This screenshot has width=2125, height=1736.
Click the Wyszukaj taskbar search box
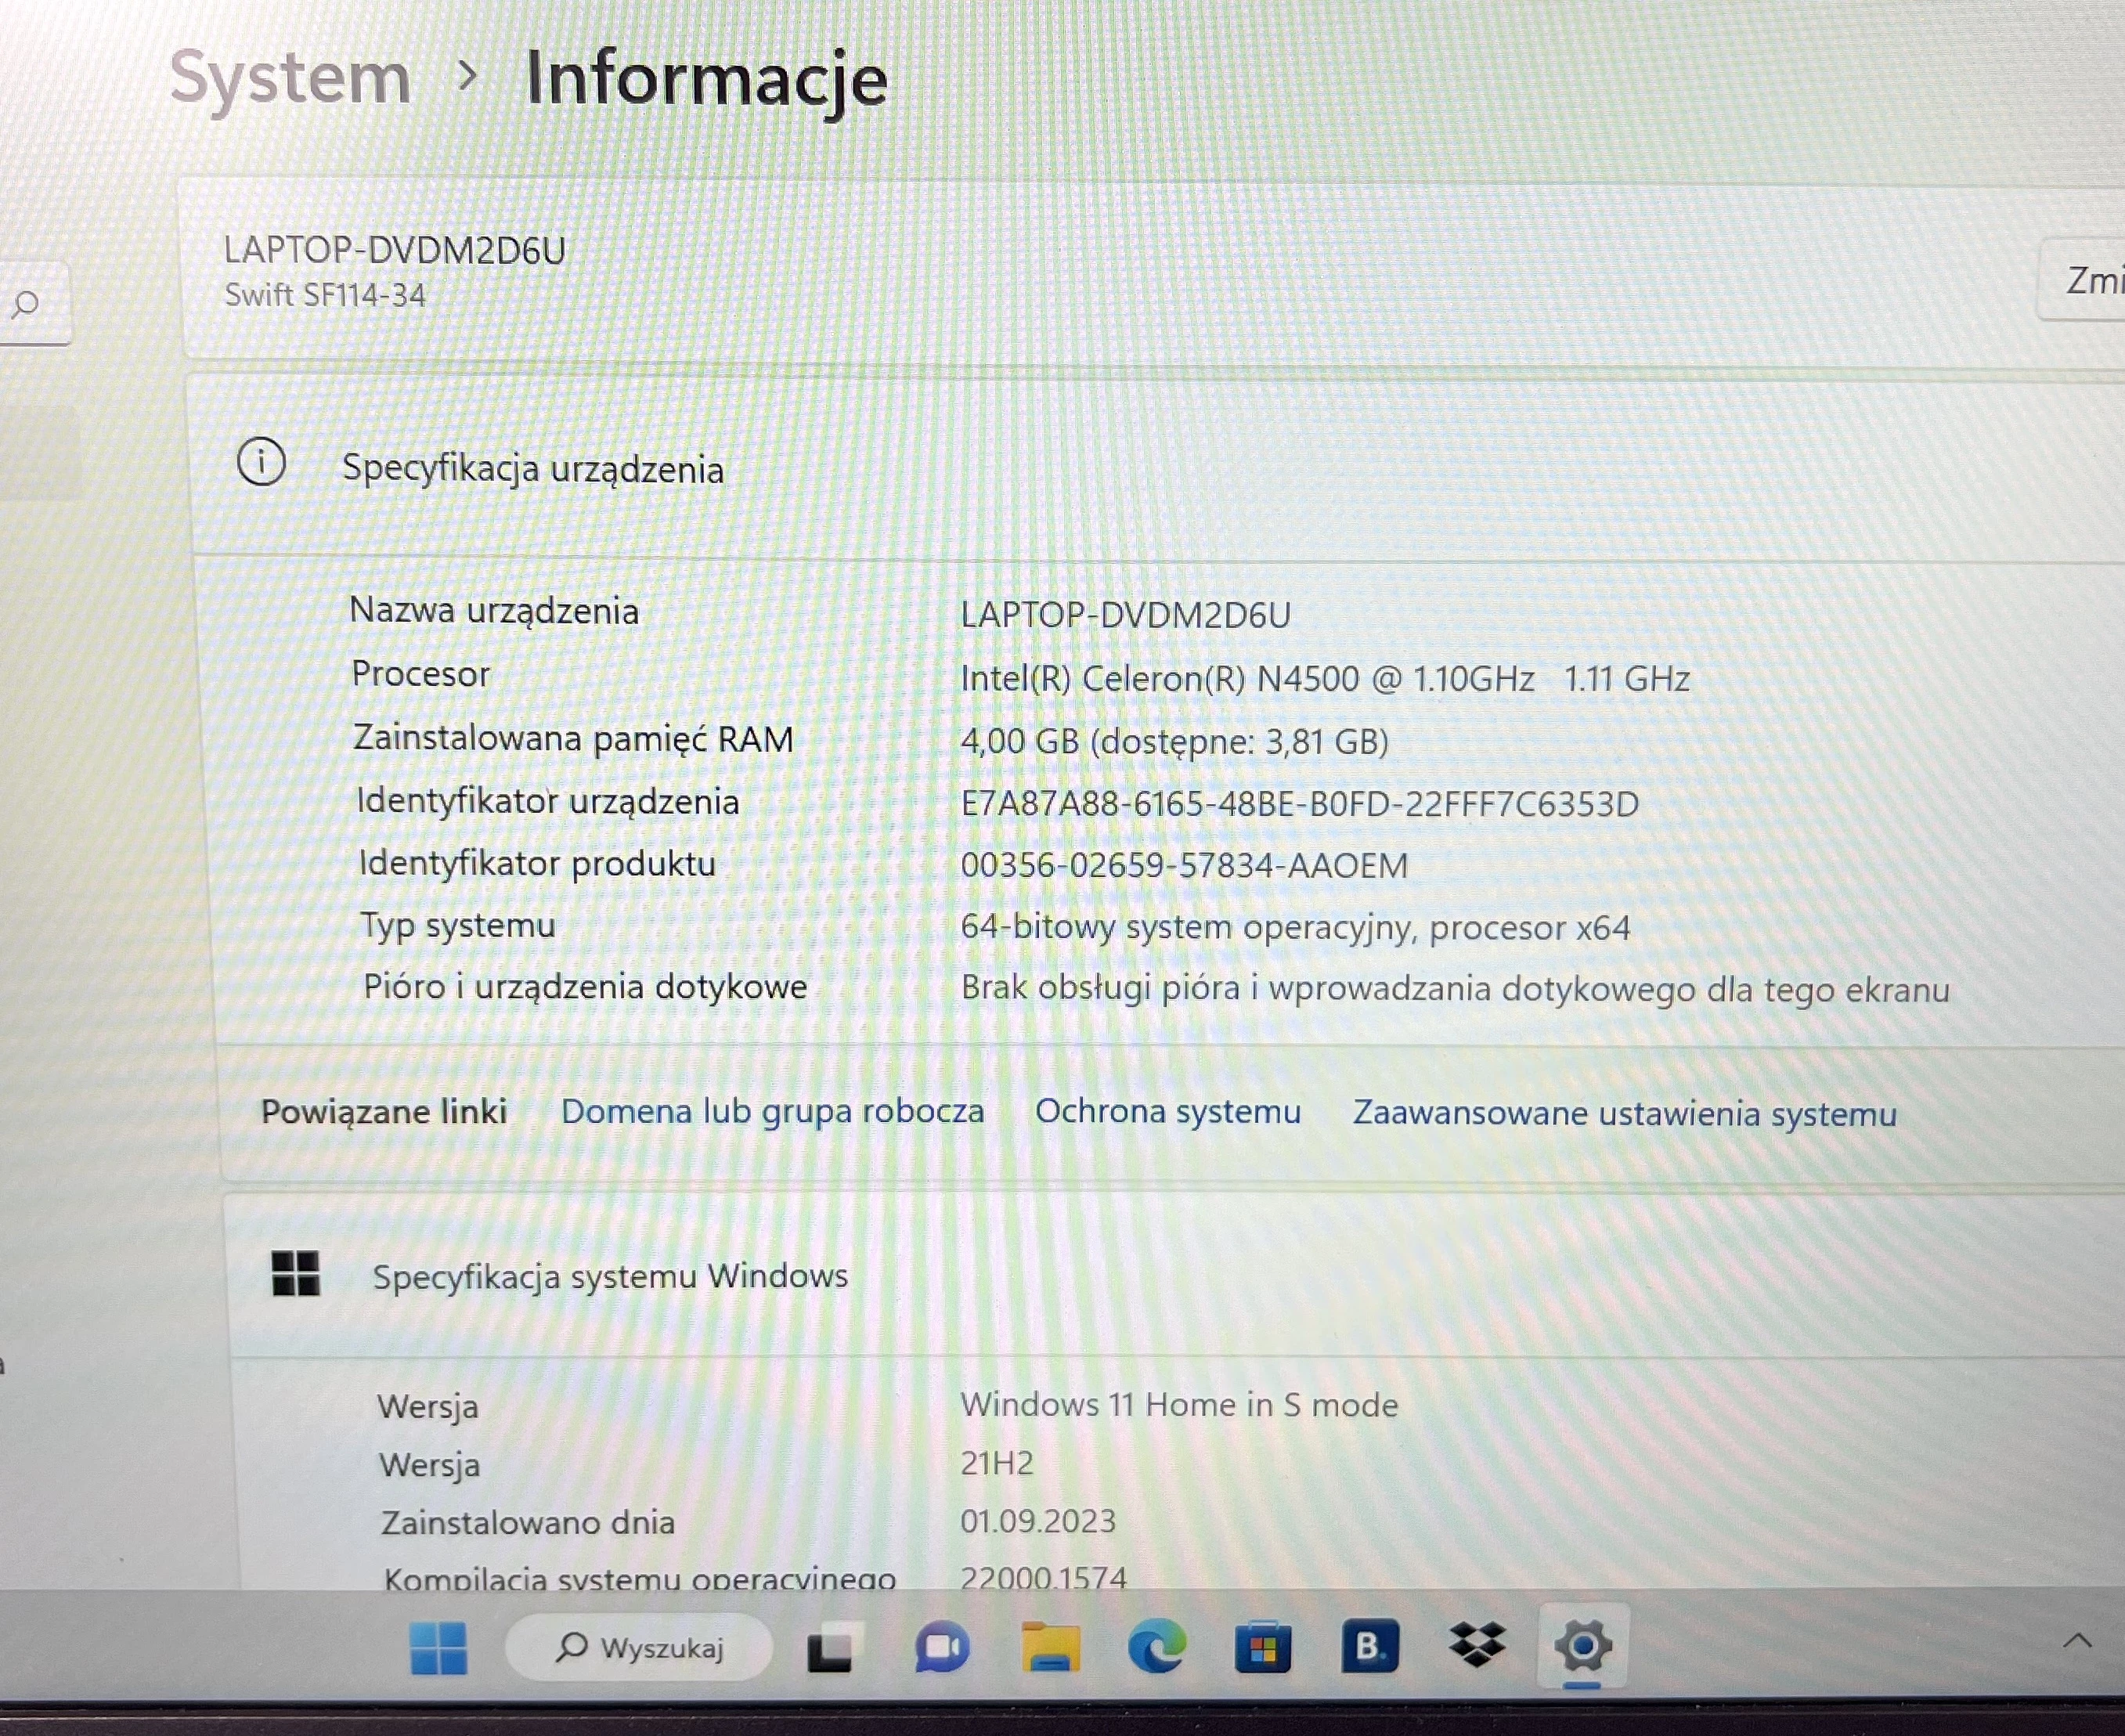pyautogui.click(x=639, y=1647)
